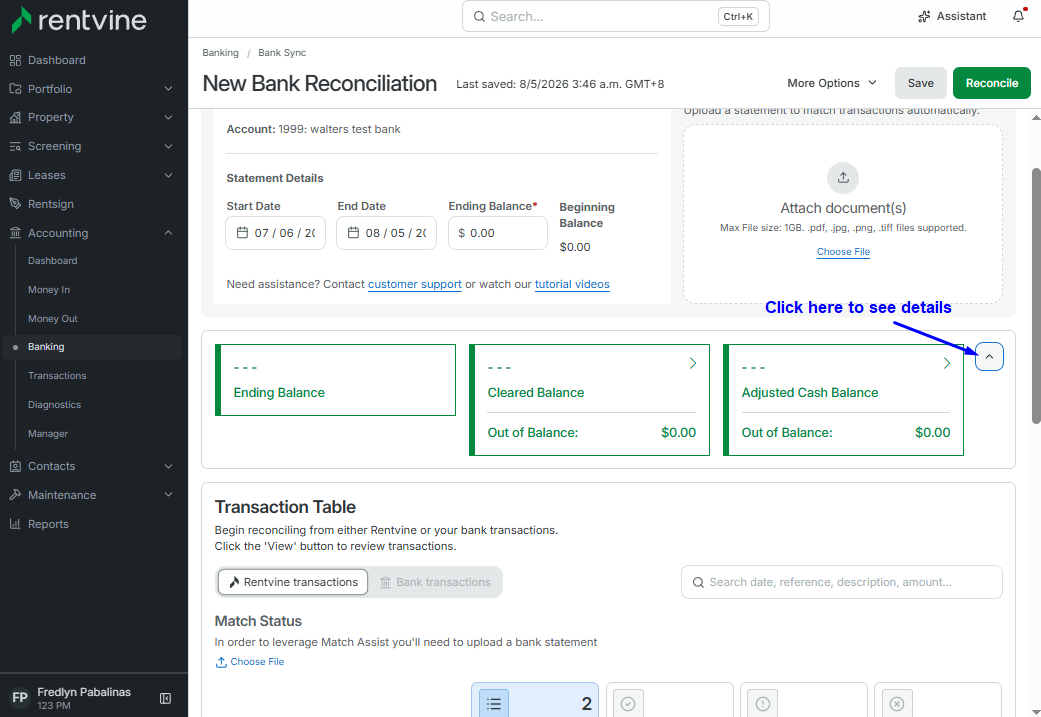Click the transaction search field
This screenshot has width=1041, height=717.
click(x=842, y=582)
